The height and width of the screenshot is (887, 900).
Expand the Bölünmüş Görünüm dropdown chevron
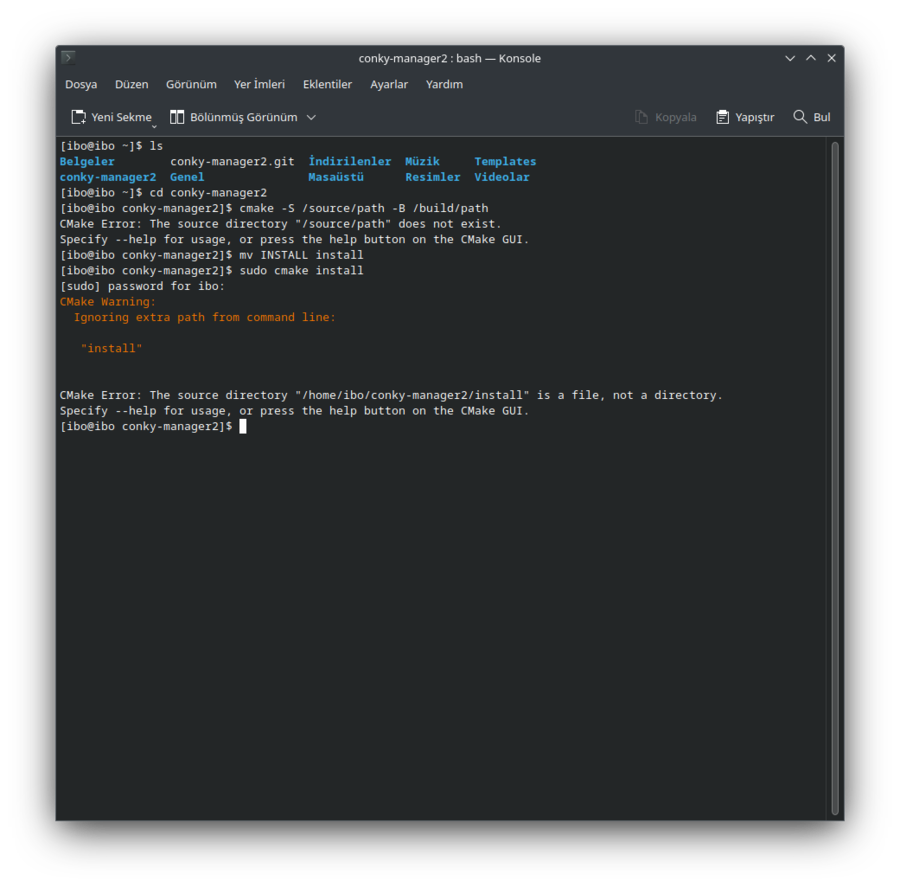pyautogui.click(x=311, y=117)
